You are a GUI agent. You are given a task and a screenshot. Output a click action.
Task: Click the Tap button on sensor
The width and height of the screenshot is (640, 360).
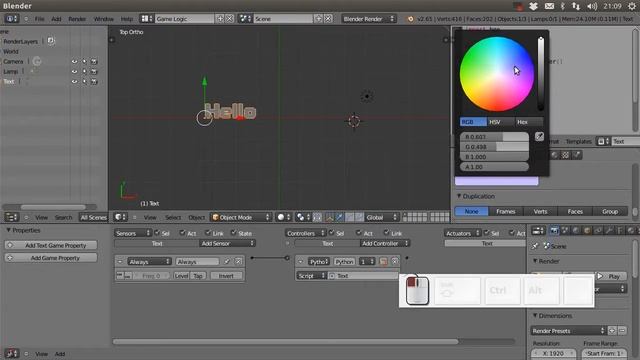click(x=198, y=276)
